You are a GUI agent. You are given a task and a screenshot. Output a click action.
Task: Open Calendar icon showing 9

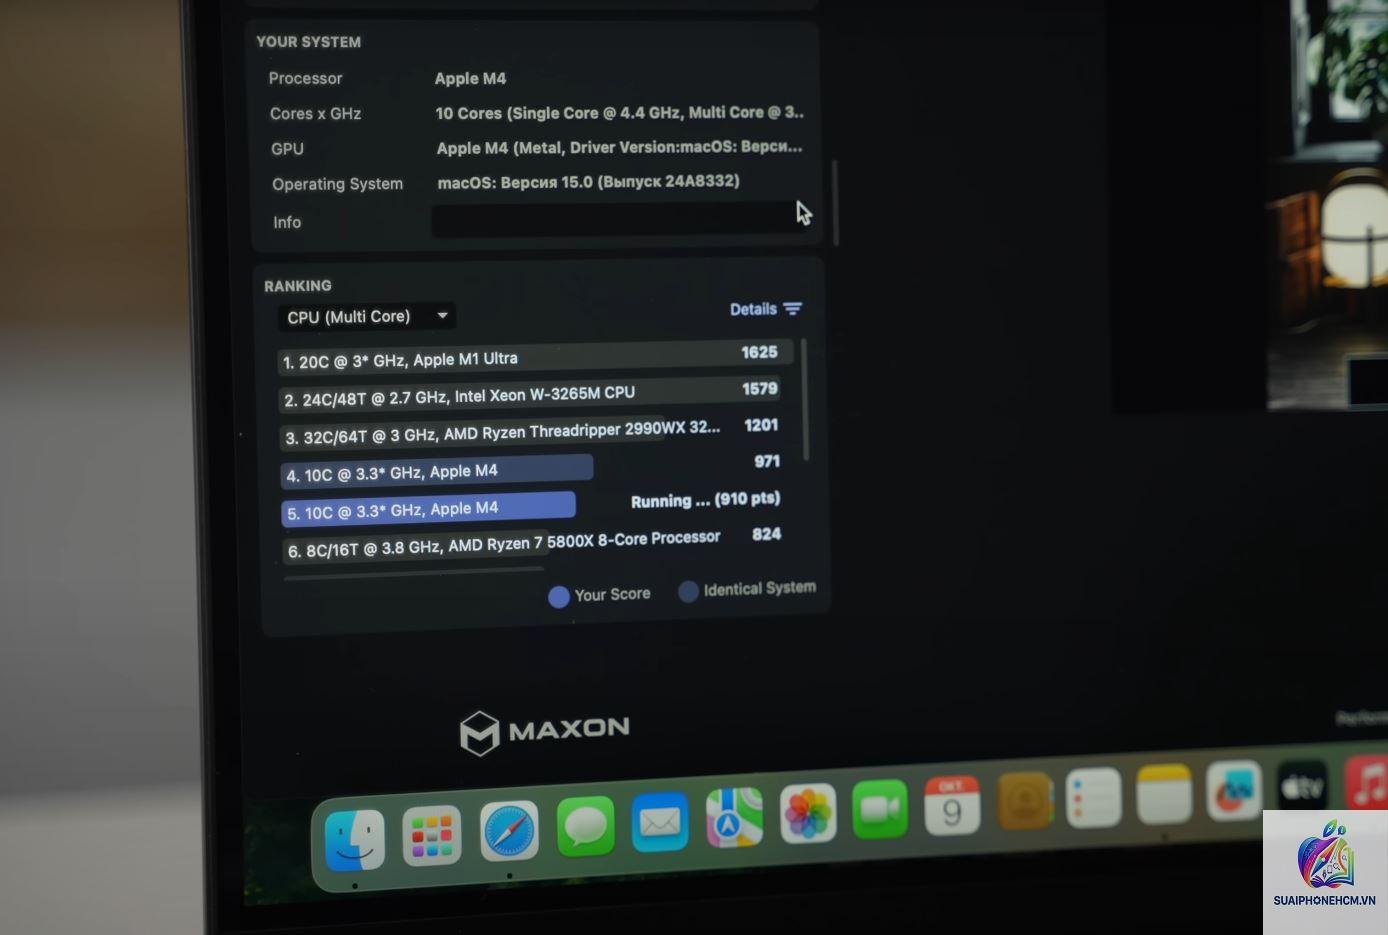click(x=952, y=804)
